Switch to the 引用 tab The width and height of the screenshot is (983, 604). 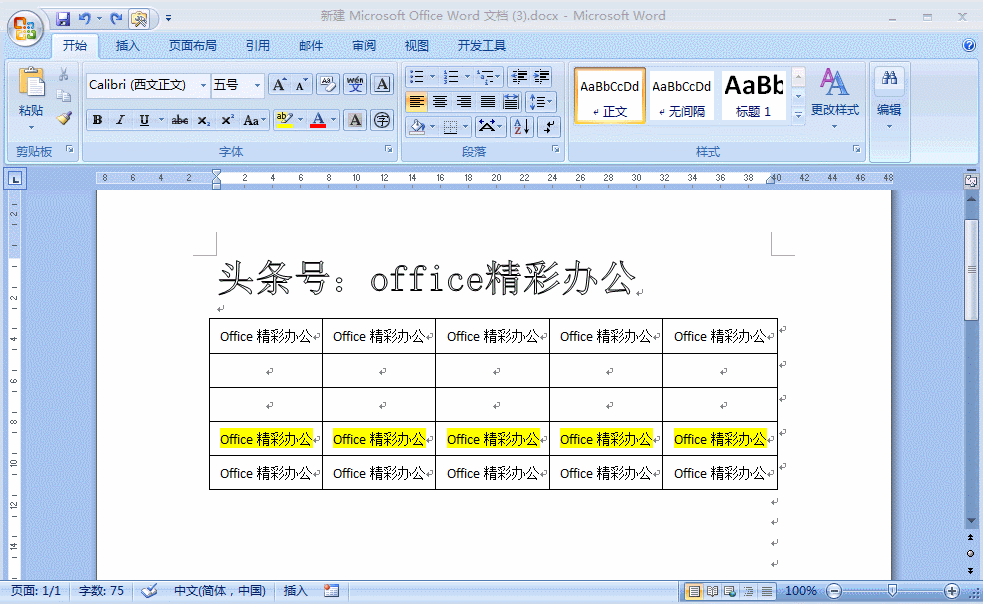(258, 46)
